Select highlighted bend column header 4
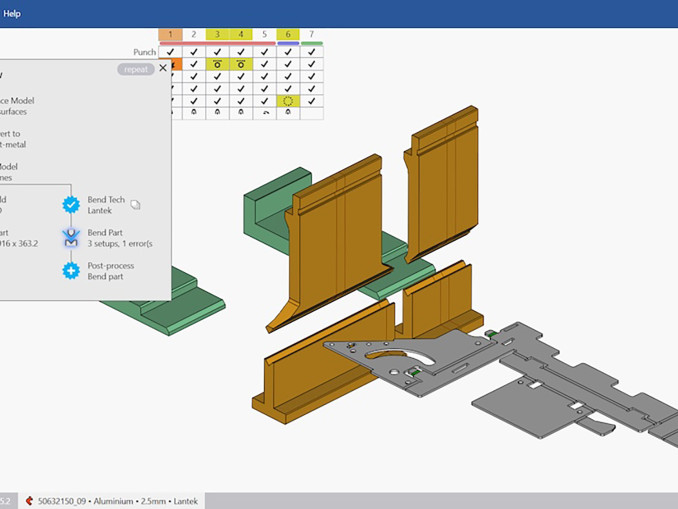 [x=241, y=34]
